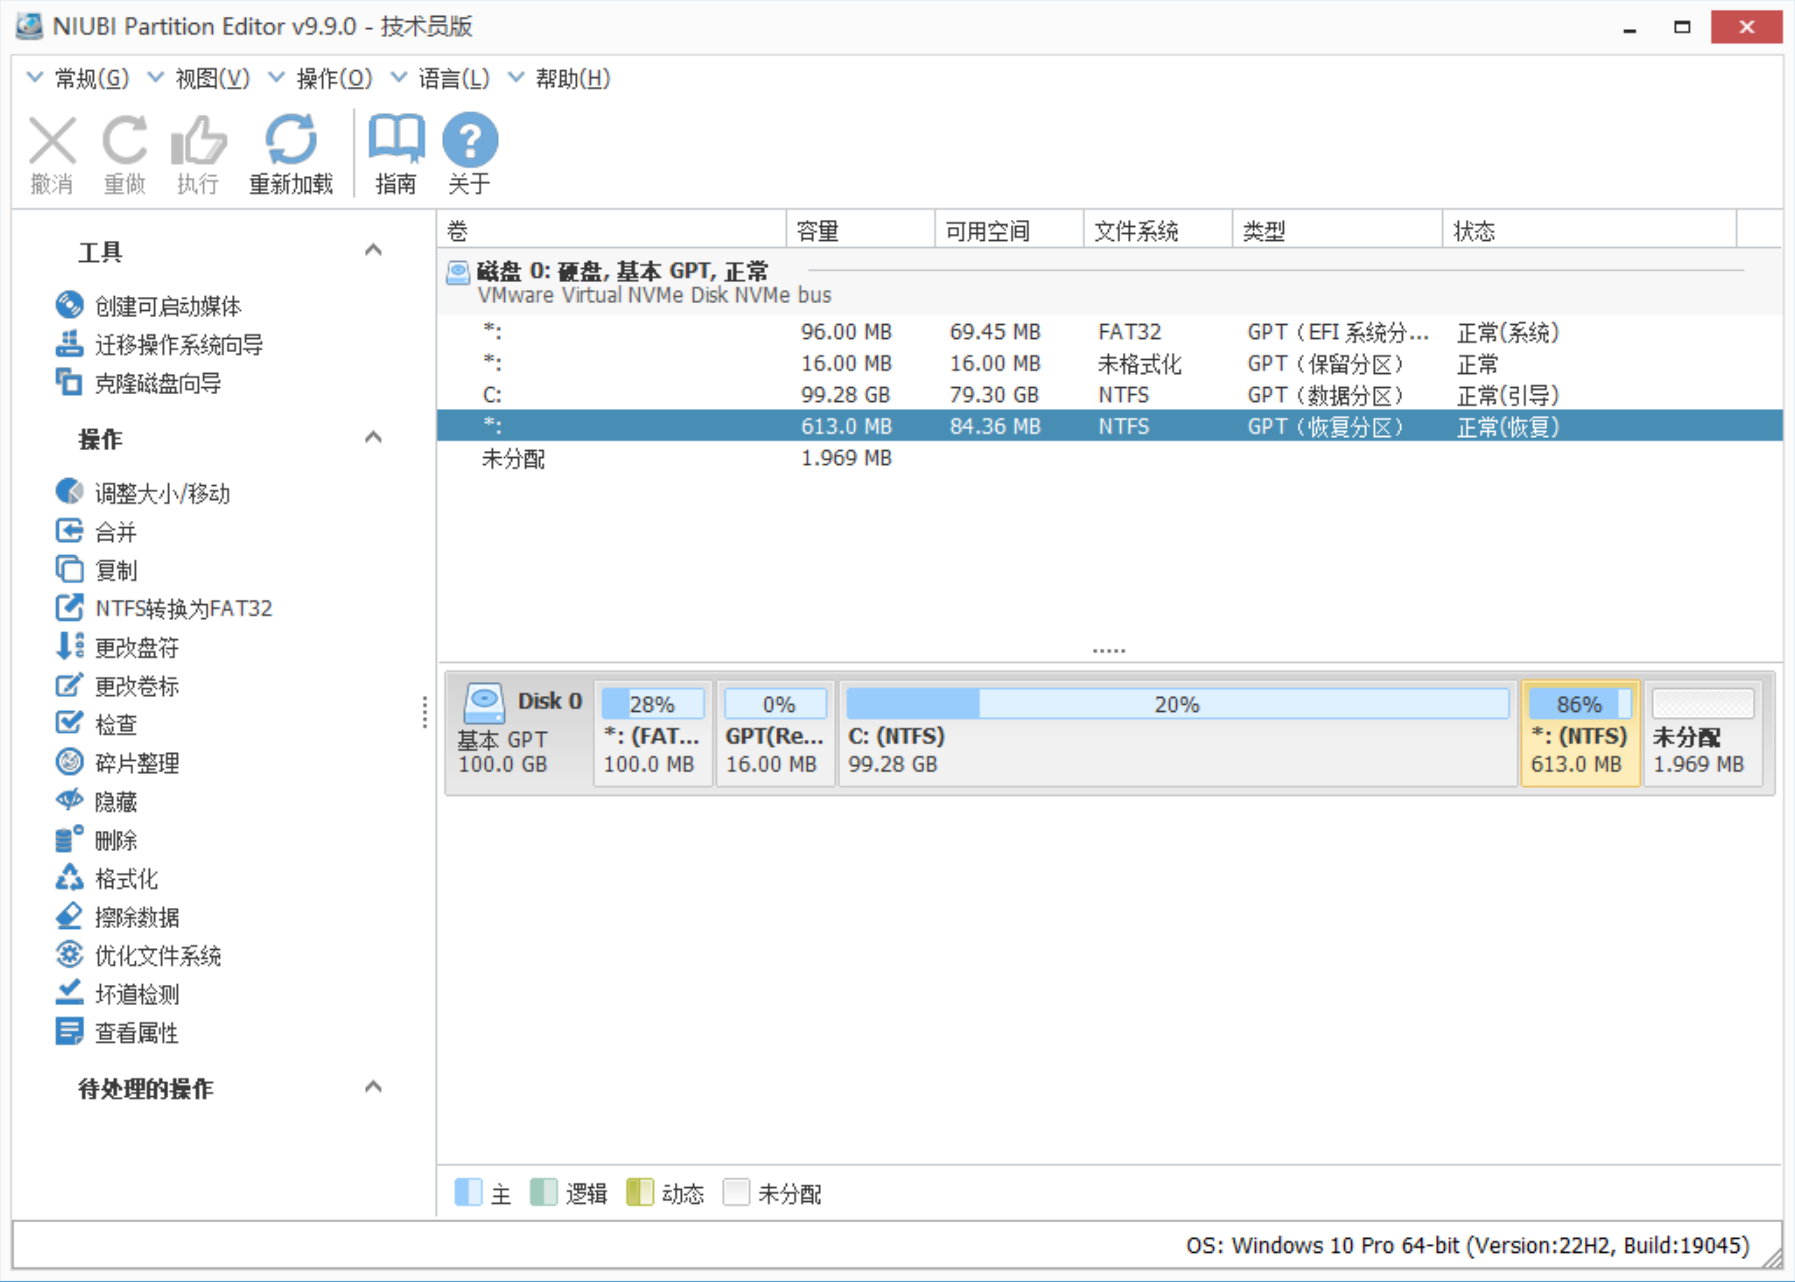Click the Reload (重新加载) toolbar icon
This screenshot has width=1795, height=1282.
[x=291, y=140]
